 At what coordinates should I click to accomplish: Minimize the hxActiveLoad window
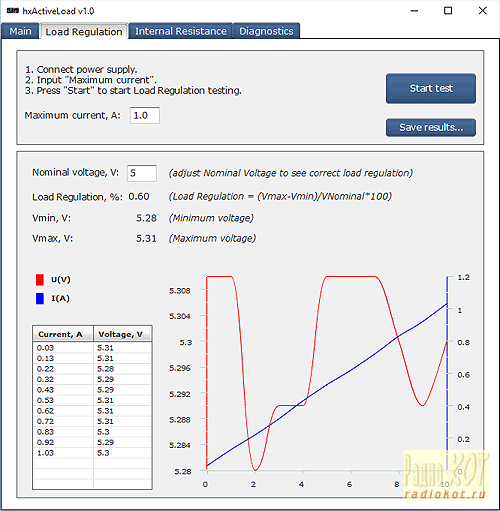pyautogui.click(x=414, y=11)
